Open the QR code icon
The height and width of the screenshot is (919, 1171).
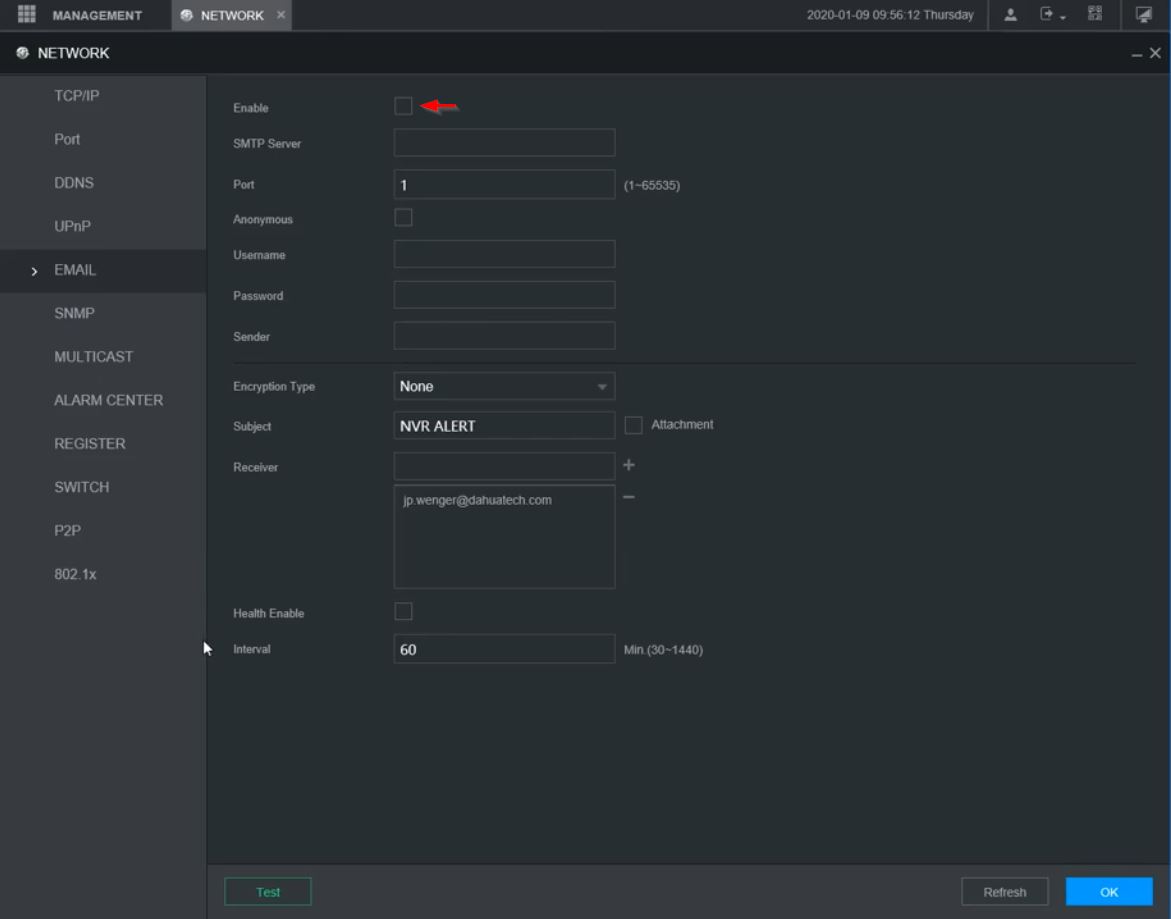(x=1094, y=15)
